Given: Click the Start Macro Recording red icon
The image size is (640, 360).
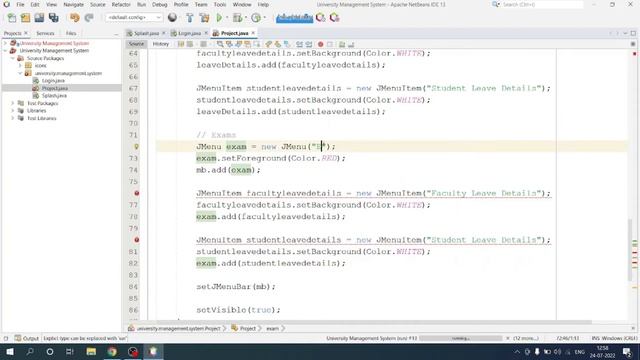Looking at the screenshot, I should click(320, 44).
